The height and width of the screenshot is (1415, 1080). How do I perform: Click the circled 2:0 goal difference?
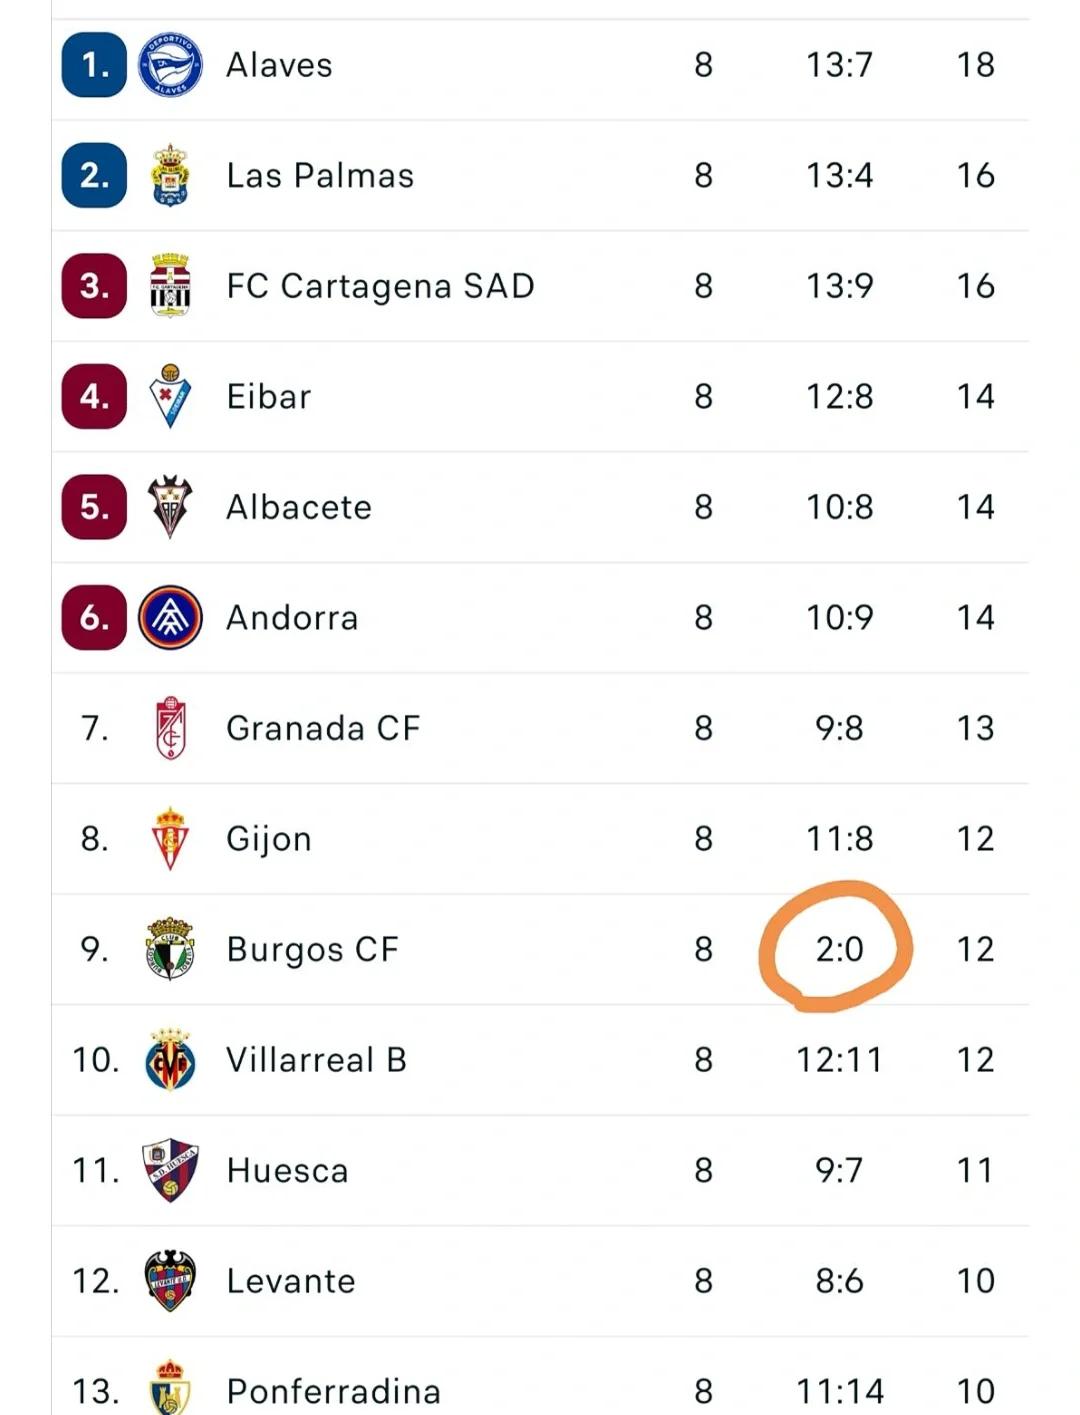tap(839, 949)
